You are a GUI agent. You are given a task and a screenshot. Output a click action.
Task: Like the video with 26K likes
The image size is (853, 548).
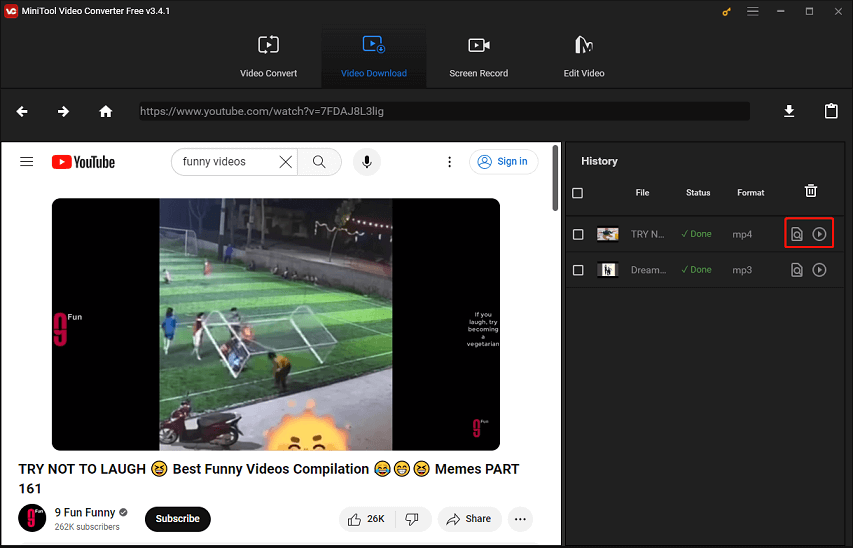coord(367,519)
